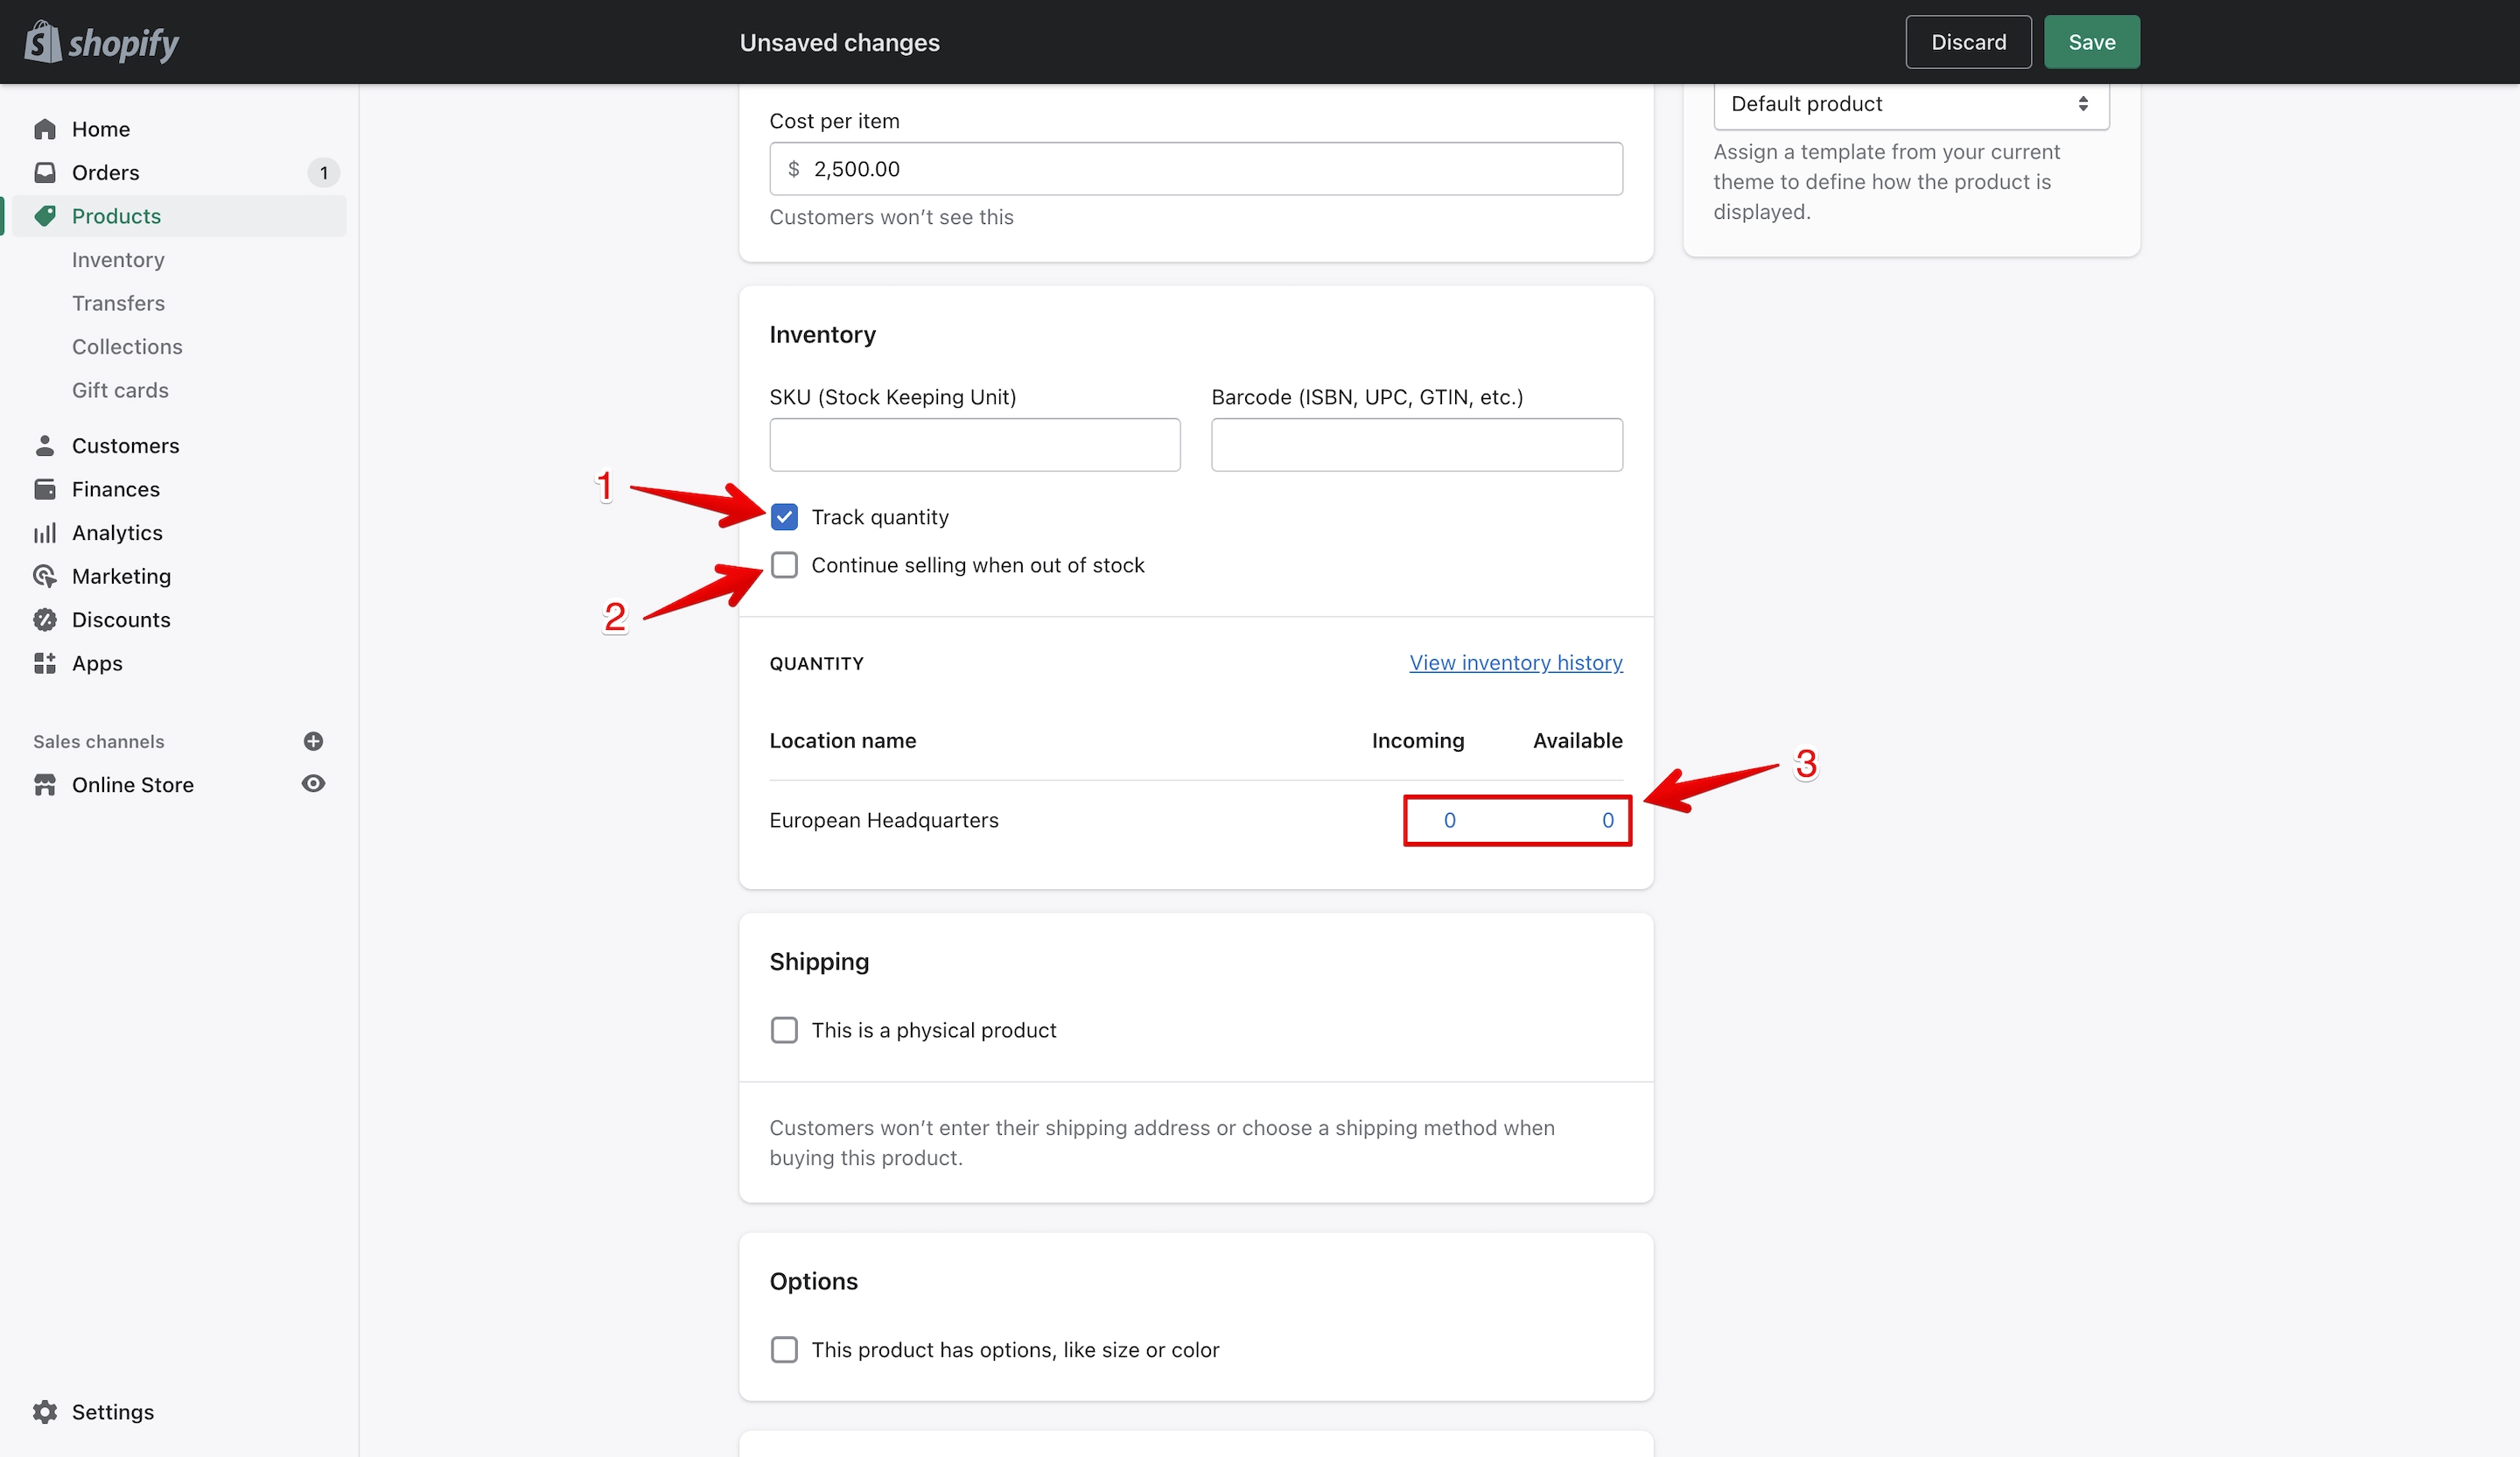The image size is (2520, 1457).
Task: Click the Settings gear icon
Action: (45, 1412)
